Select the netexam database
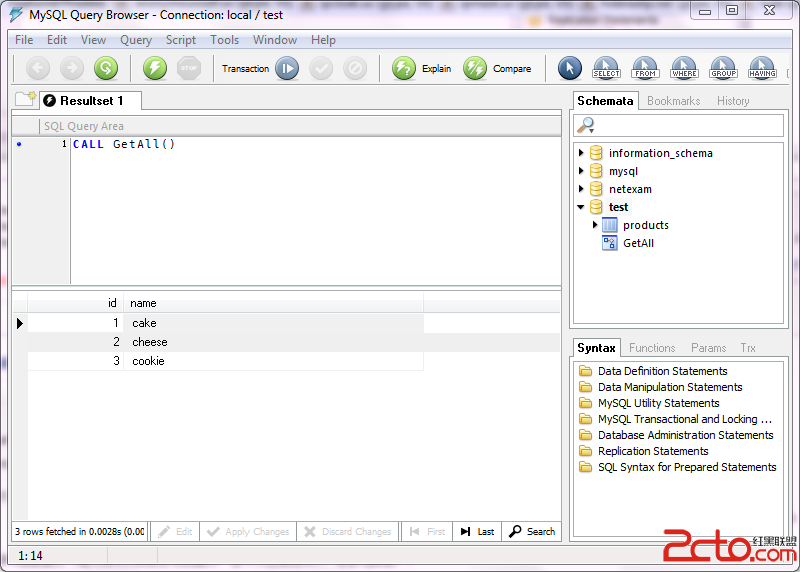 (630, 189)
